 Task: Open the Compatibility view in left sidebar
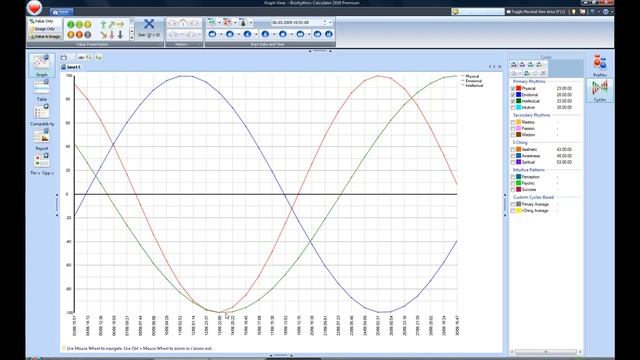(42, 115)
